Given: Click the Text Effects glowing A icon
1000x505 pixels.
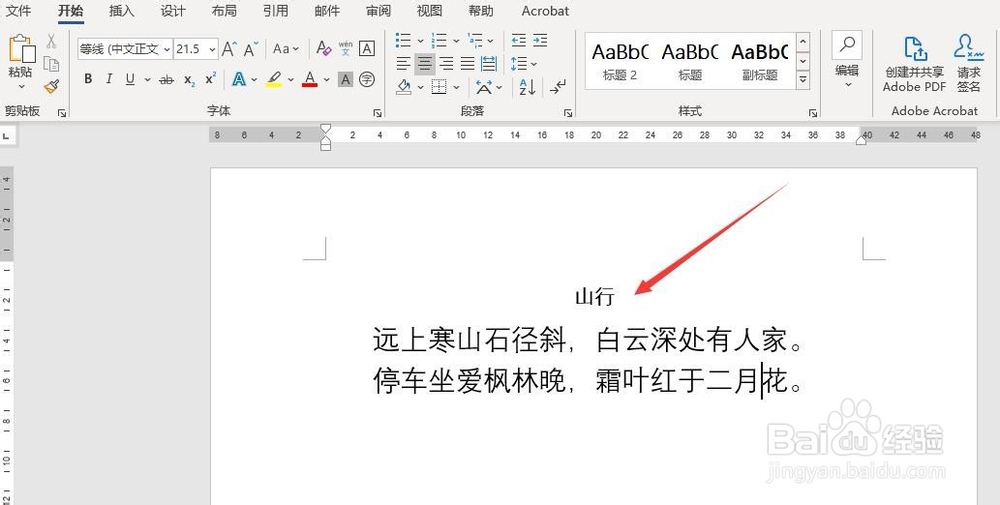Looking at the screenshot, I should pos(239,80).
